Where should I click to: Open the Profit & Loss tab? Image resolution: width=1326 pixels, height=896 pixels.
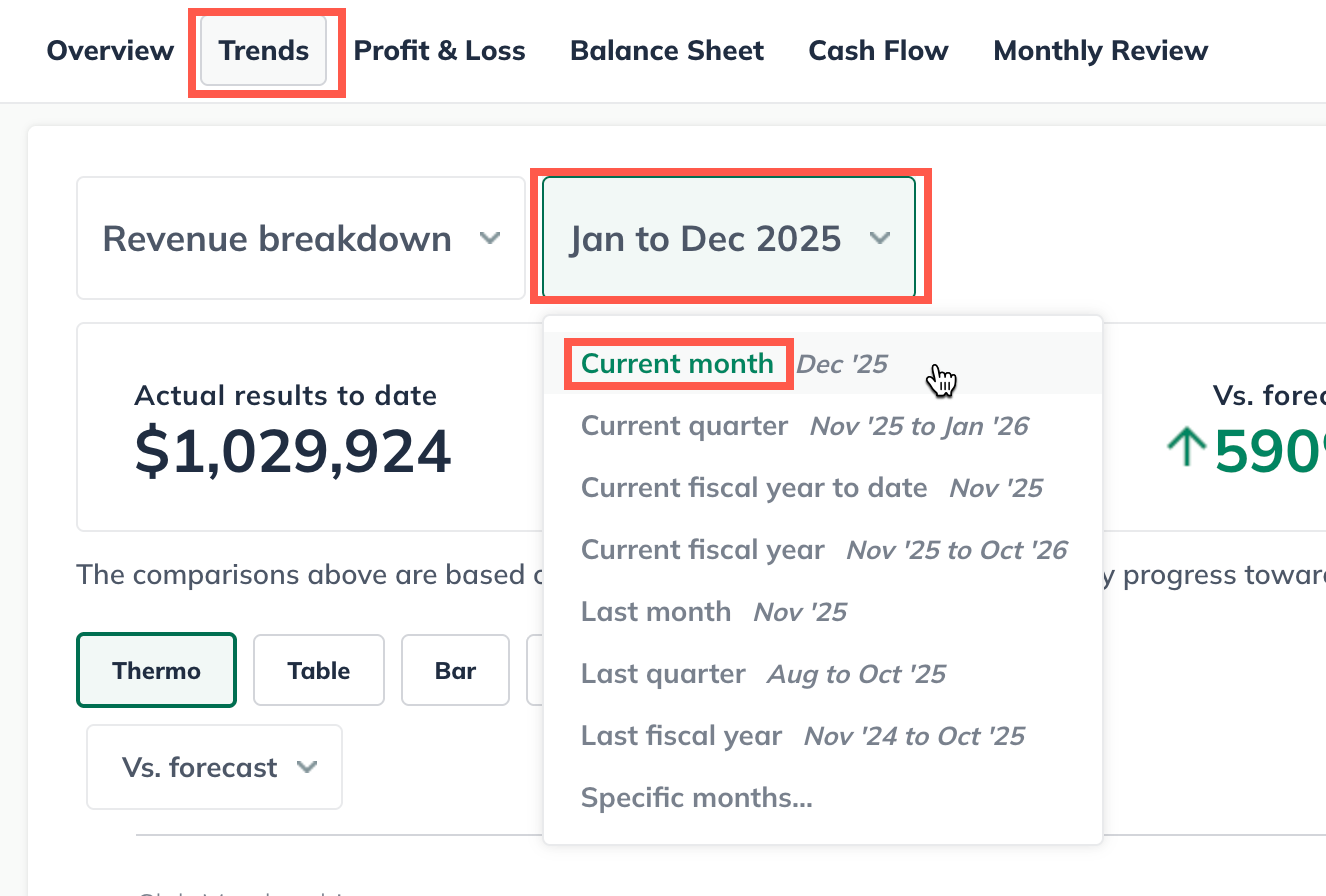pyautogui.click(x=439, y=51)
